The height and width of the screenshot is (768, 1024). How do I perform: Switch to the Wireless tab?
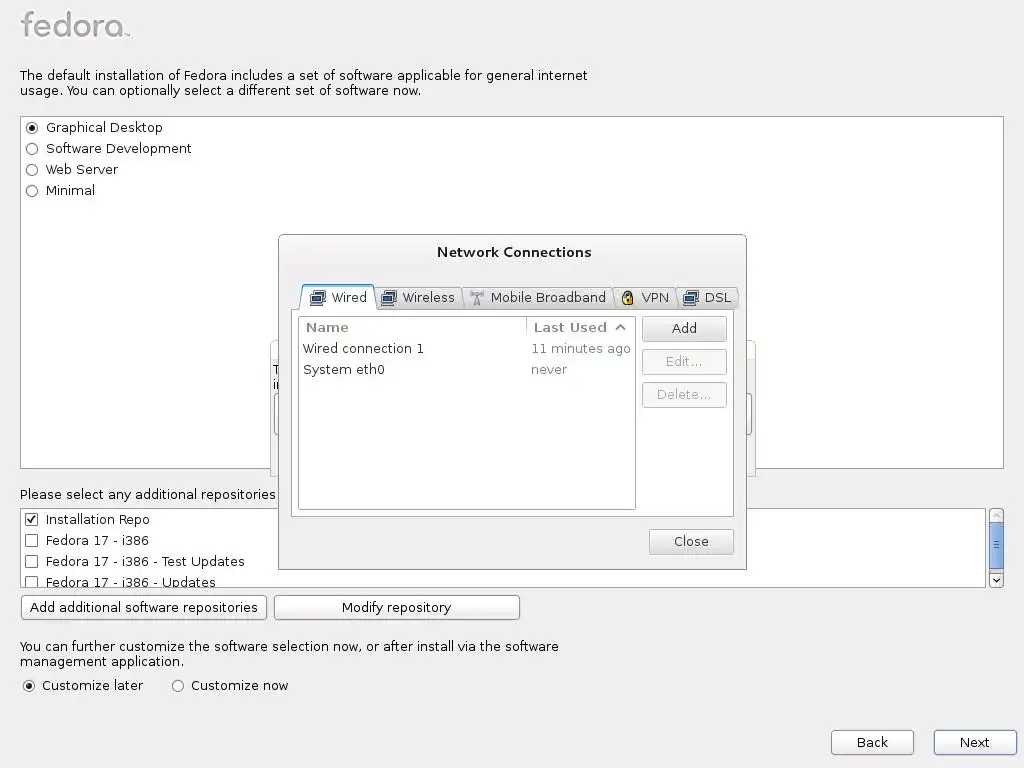click(x=419, y=298)
